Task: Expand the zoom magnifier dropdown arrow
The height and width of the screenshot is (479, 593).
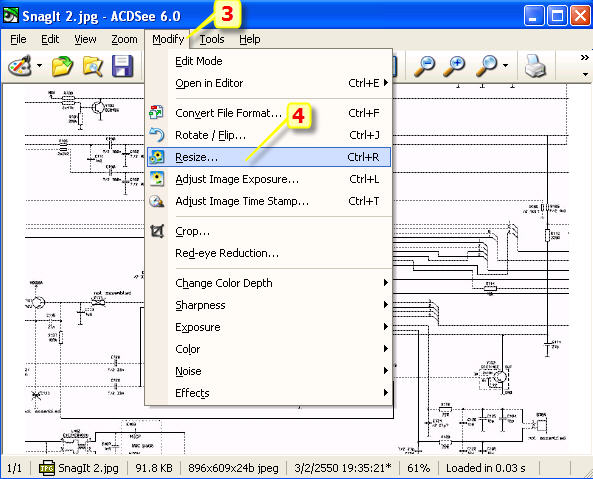Action: (506, 66)
